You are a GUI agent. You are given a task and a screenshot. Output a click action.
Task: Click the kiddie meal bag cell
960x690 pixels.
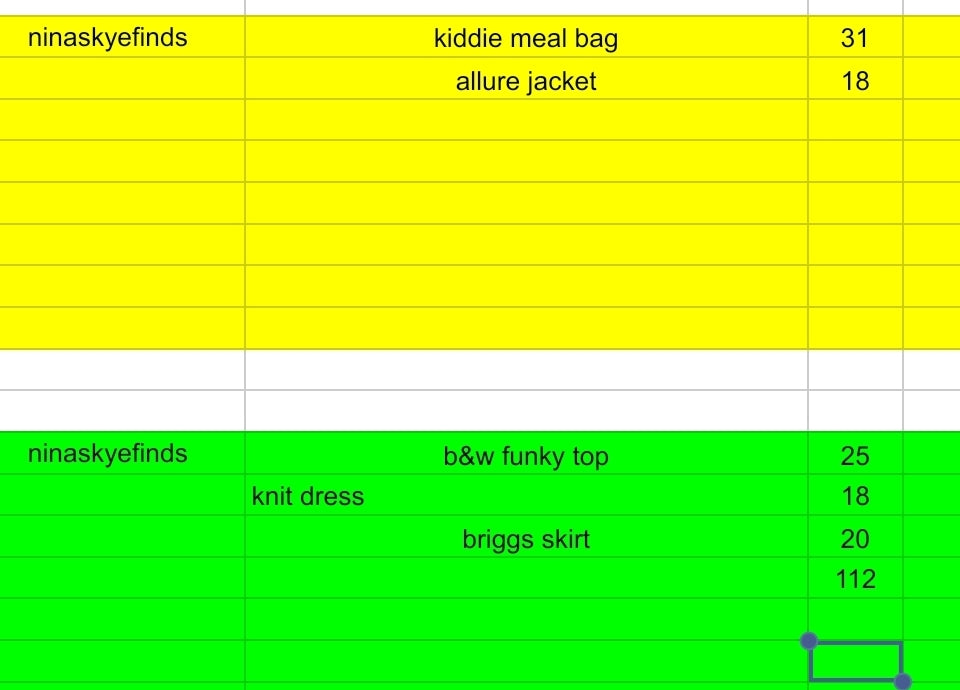pyautogui.click(x=526, y=39)
